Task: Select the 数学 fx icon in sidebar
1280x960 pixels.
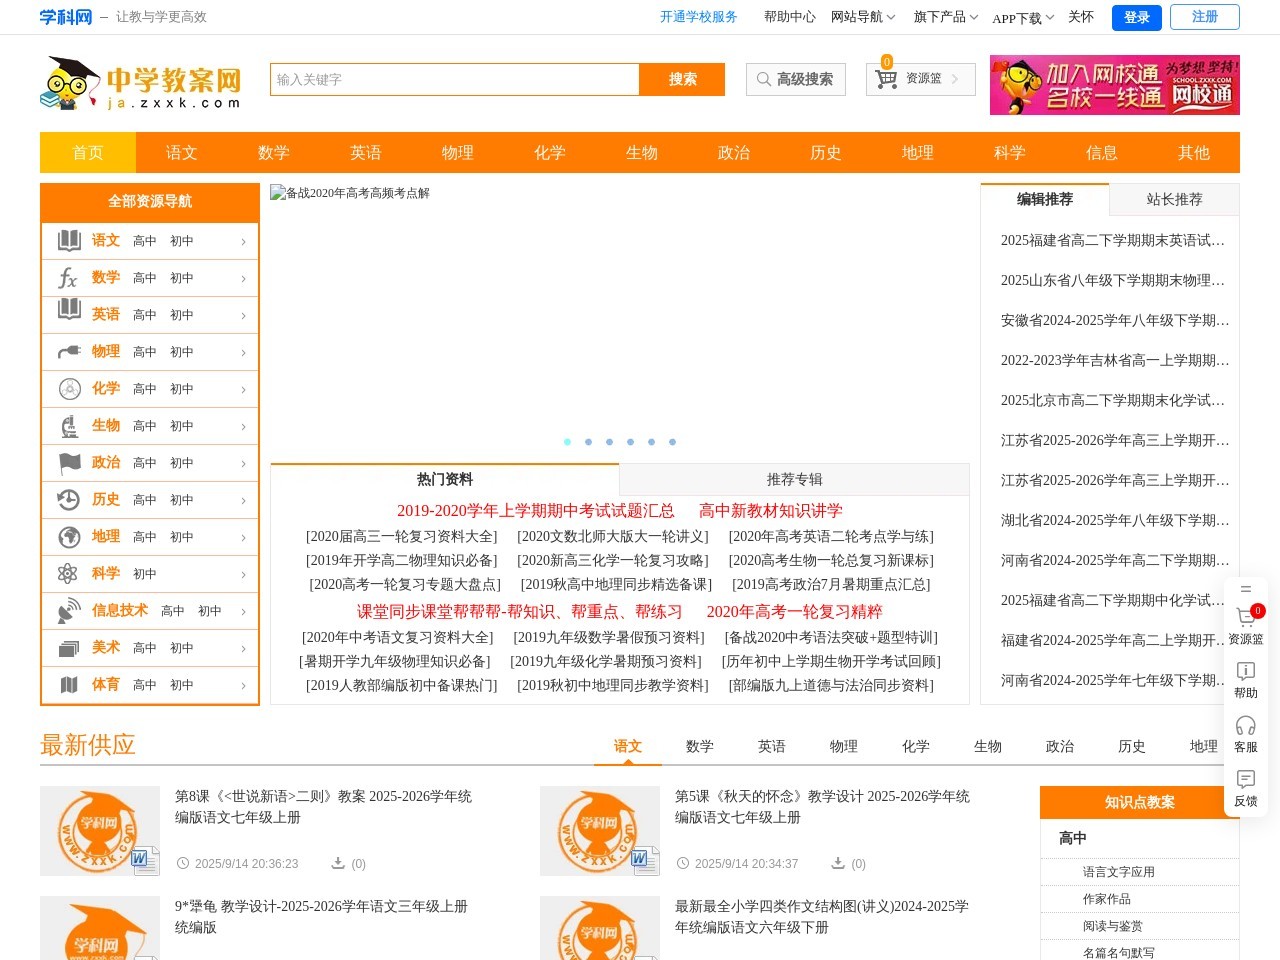Action: [x=67, y=277]
